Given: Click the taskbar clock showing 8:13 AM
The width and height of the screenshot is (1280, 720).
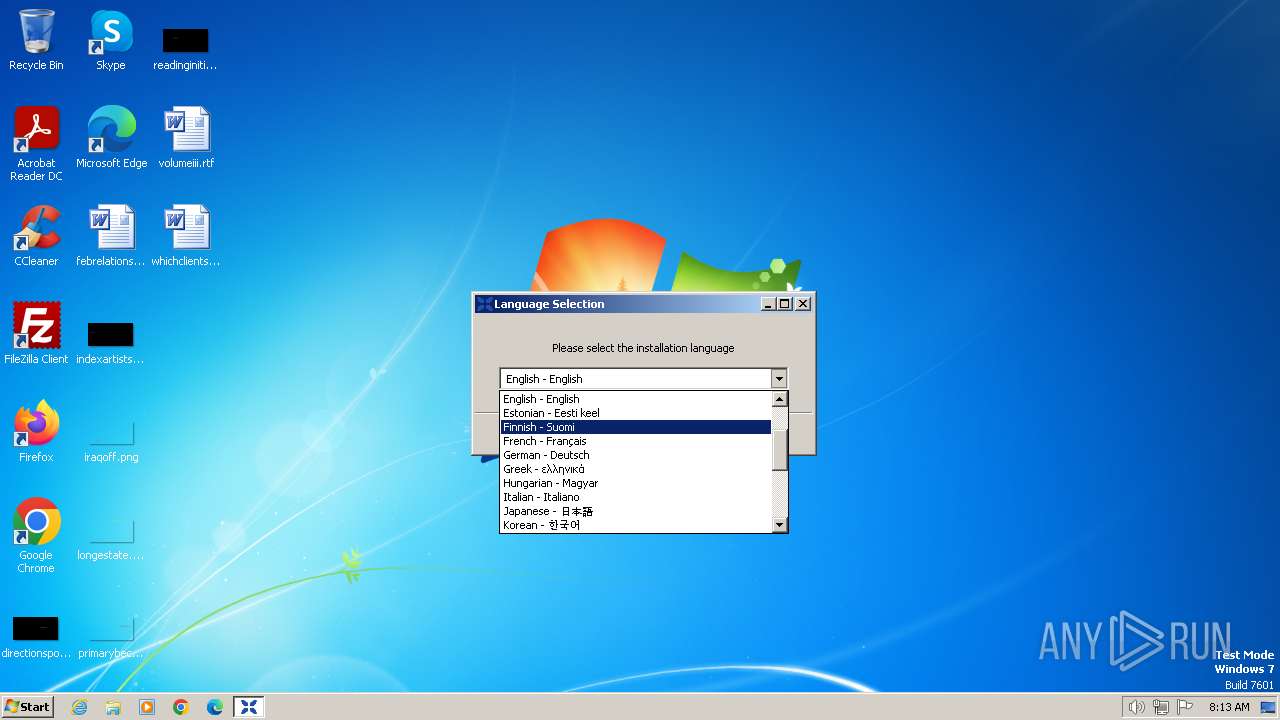Looking at the screenshot, I should tap(1229, 707).
